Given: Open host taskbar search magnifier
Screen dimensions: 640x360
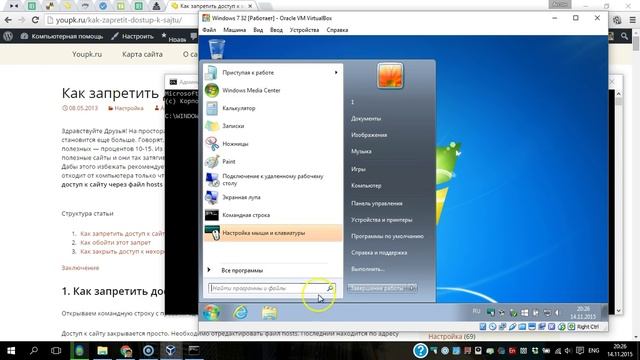Looking at the screenshot, I should click(34, 351).
